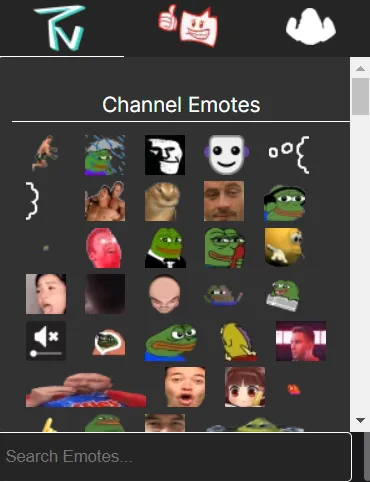Image resolution: width=370 pixels, height=482 pixels.
Task: Choose the red glowing face emote
Action: [x=104, y=248]
